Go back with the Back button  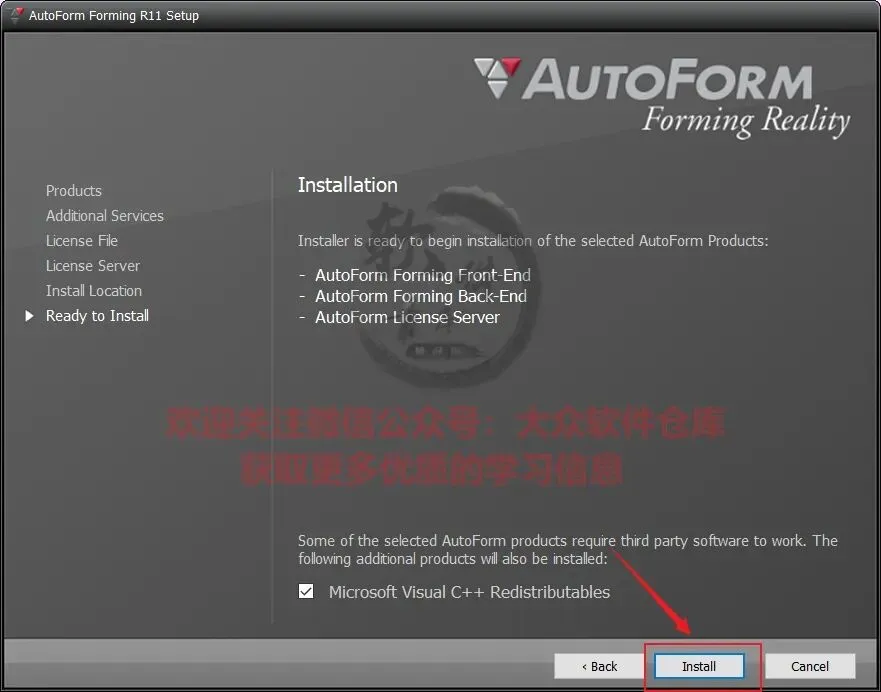click(599, 666)
